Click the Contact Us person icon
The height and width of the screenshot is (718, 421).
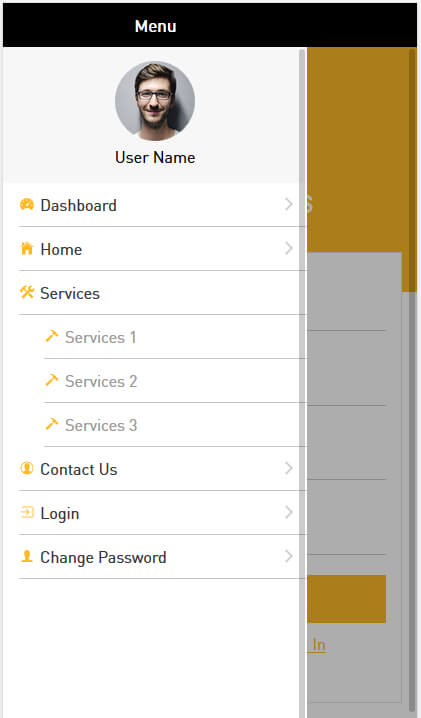[x=27, y=468]
